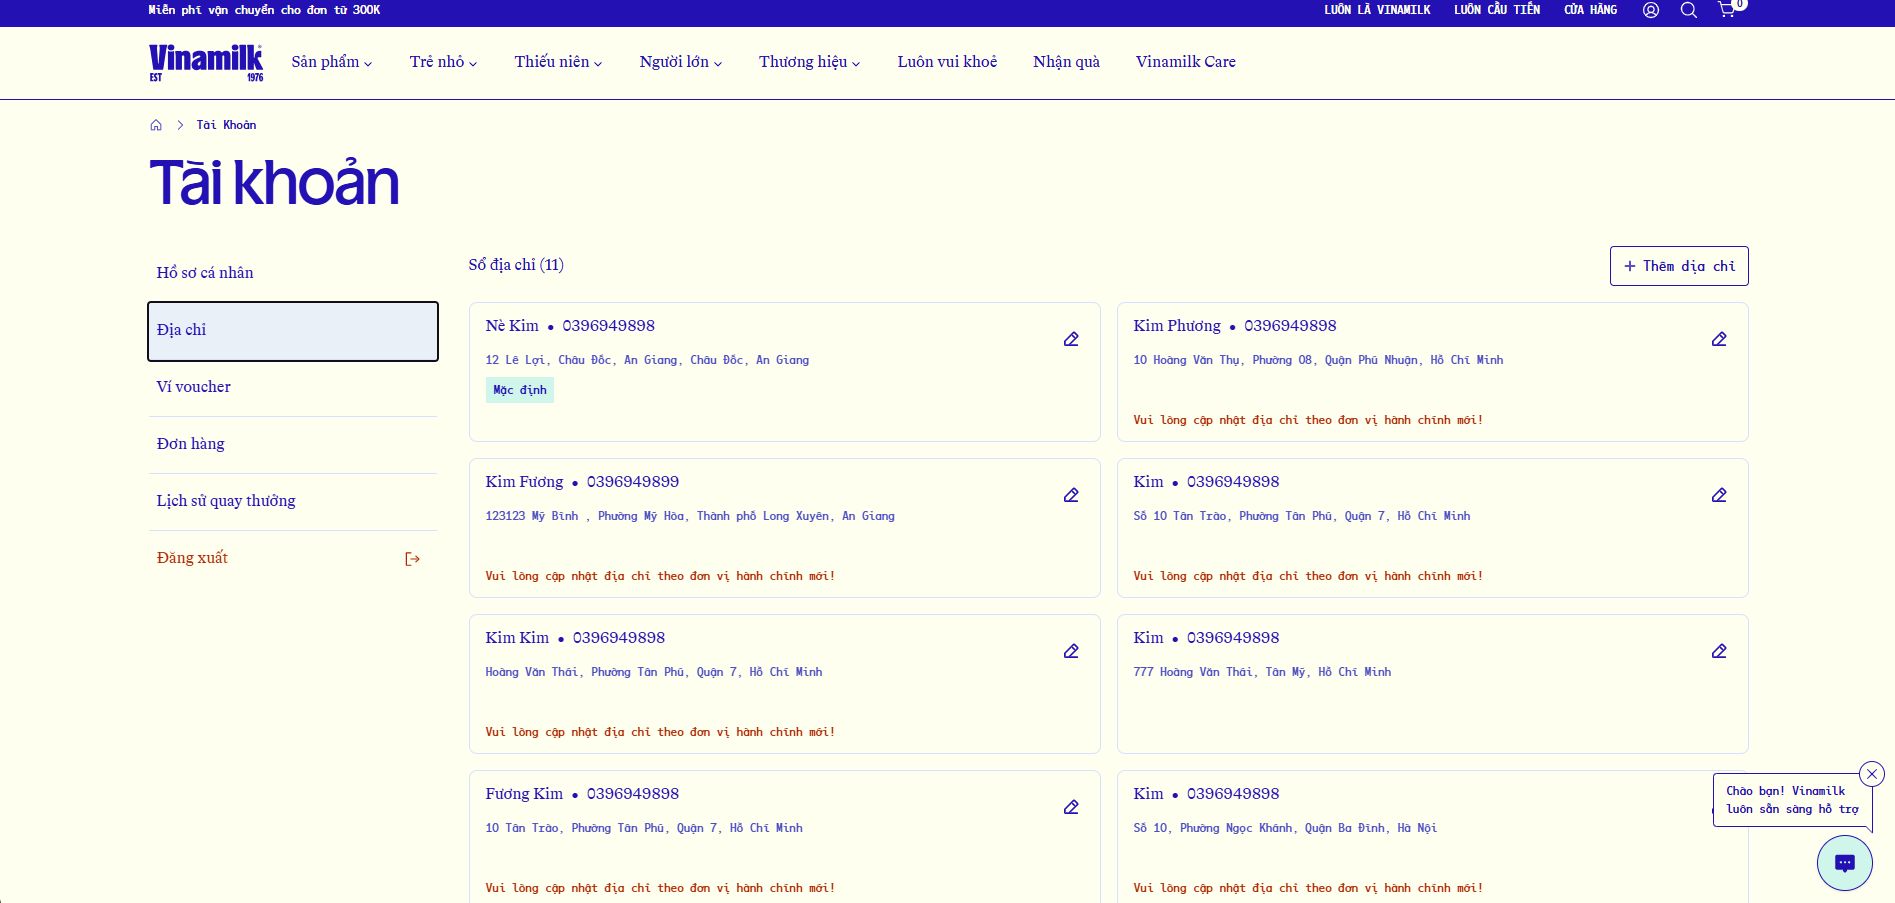Expand the Trẻ nhỏ dropdown menu
Image resolution: width=1895 pixels, height=903 pixels.
pyautogui.click(x=443, y=62)
